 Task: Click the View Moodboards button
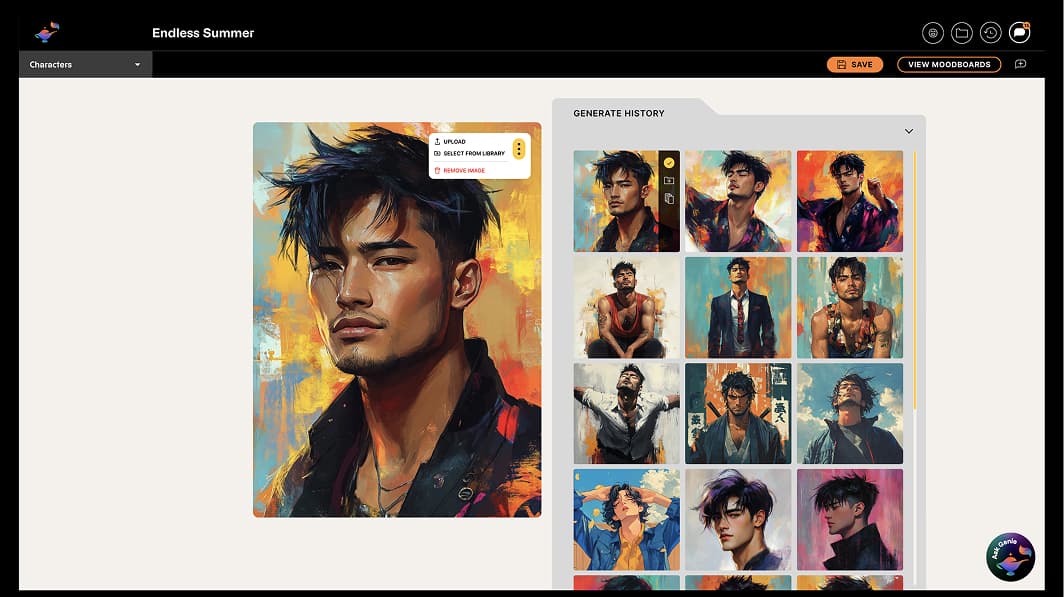[949, 64]
